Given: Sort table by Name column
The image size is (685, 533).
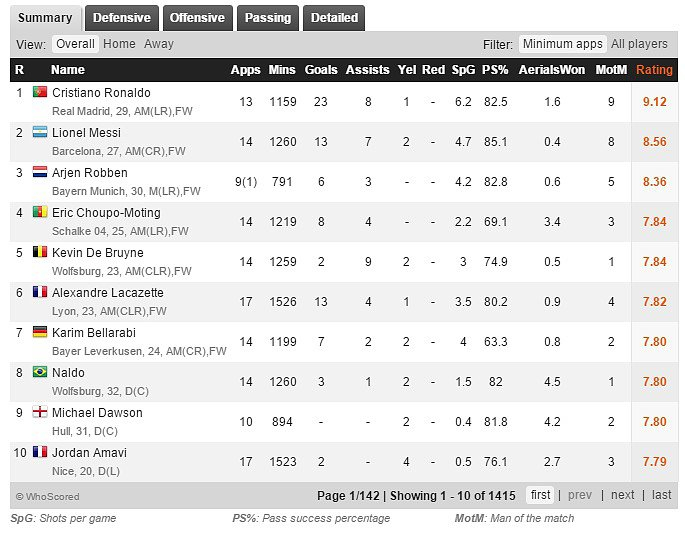Looking at the screenshot, I should 68,70.
